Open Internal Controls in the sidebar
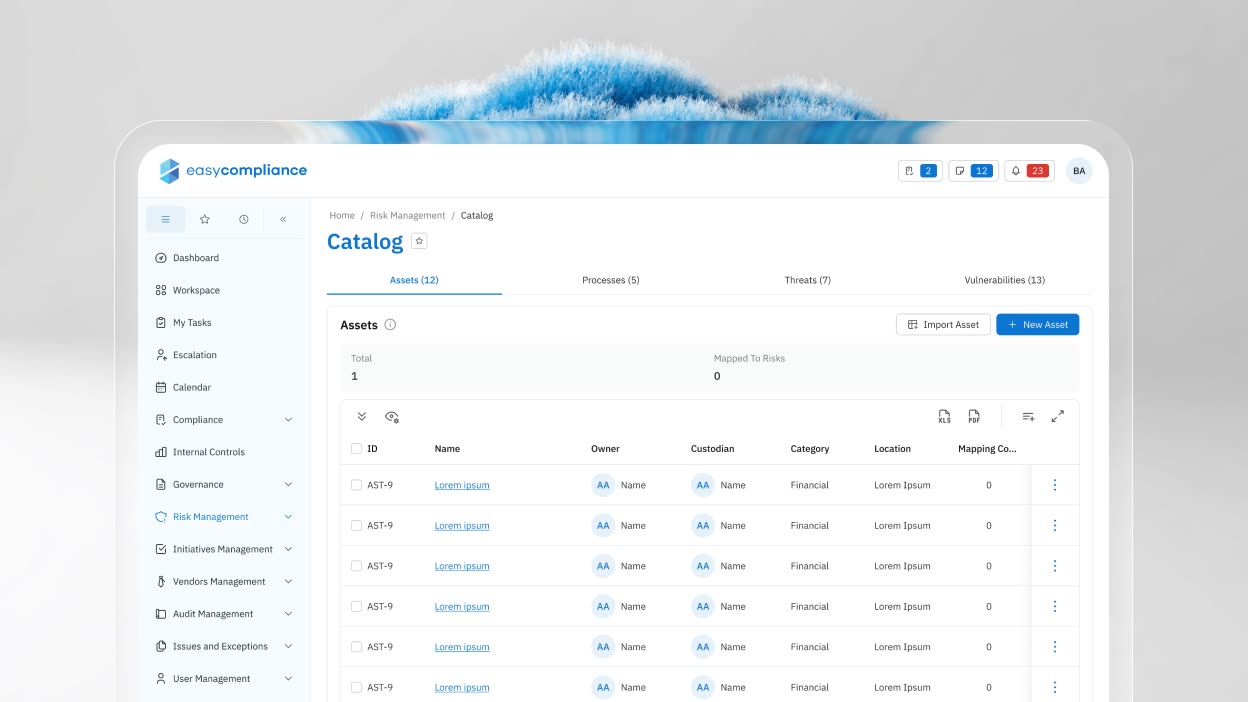The height and width of the screenshot is (702, 1248). 200,452
